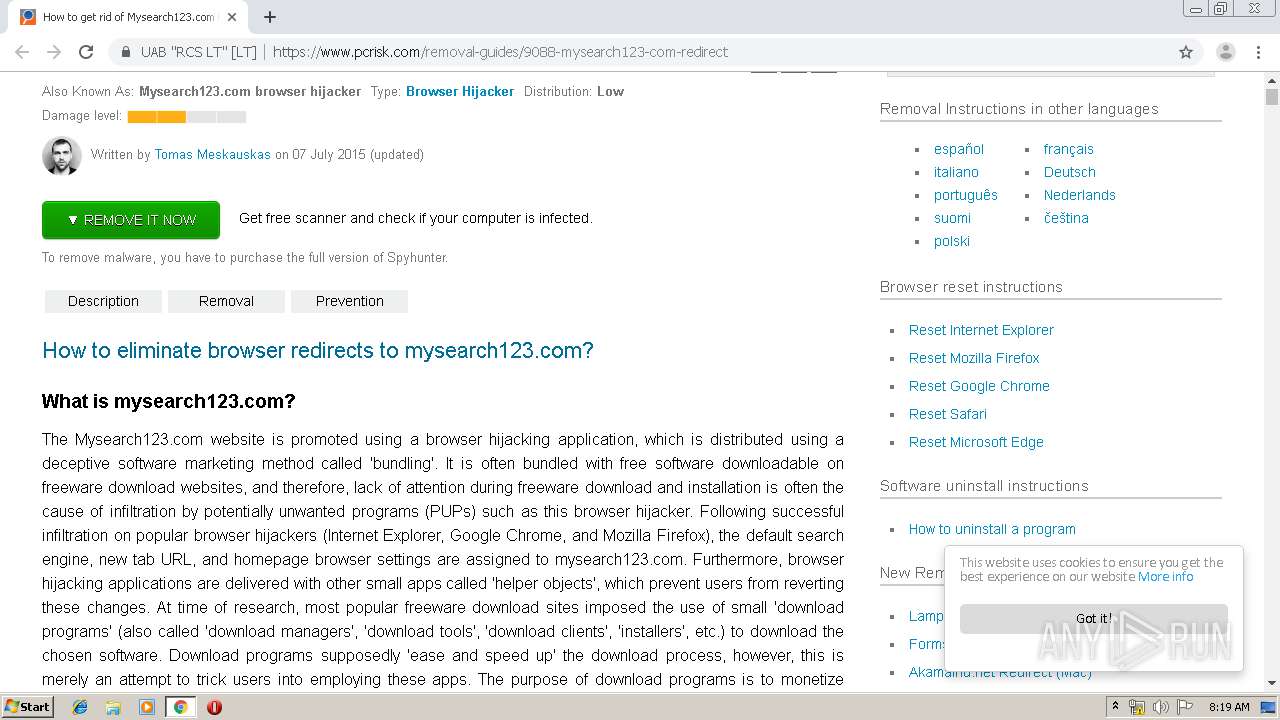Open the cookie More info link
The width and height of the screenshot is (1280, 720).
[1165, 576]
